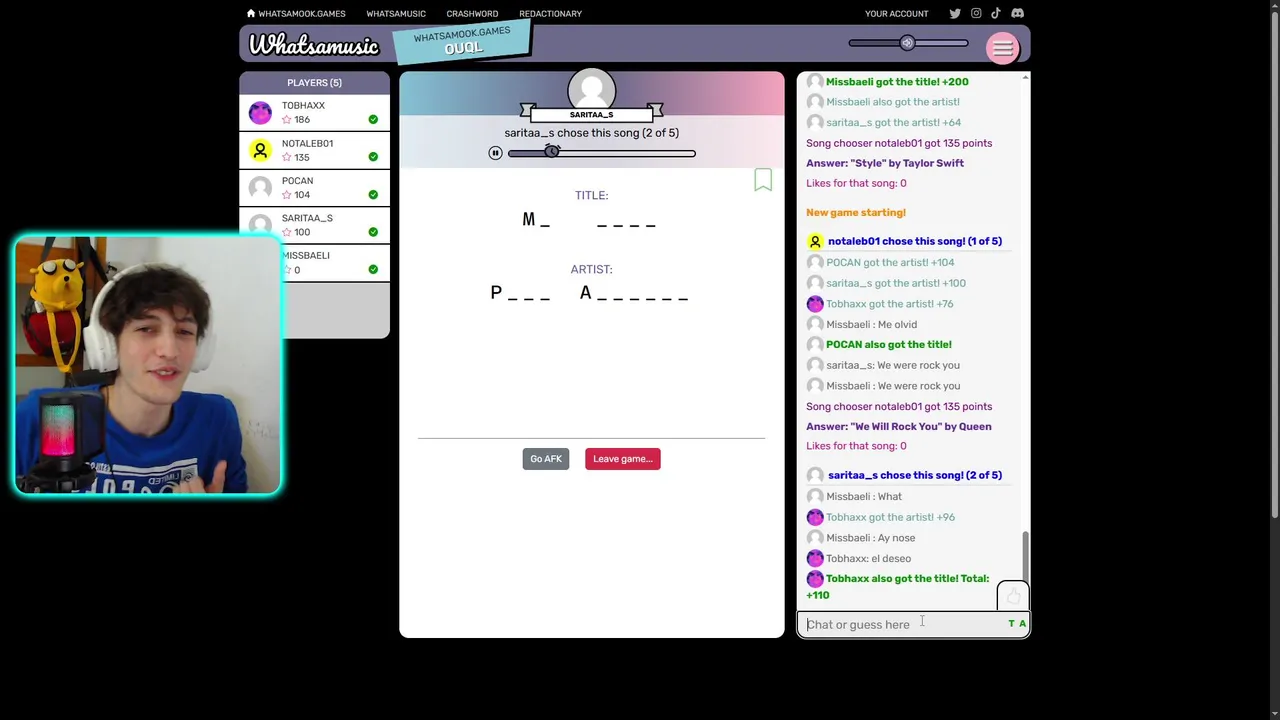Click 'Answer: "We Will Rock You" by Queen'
Screen dimensions: 1280x720
(899, 426)
